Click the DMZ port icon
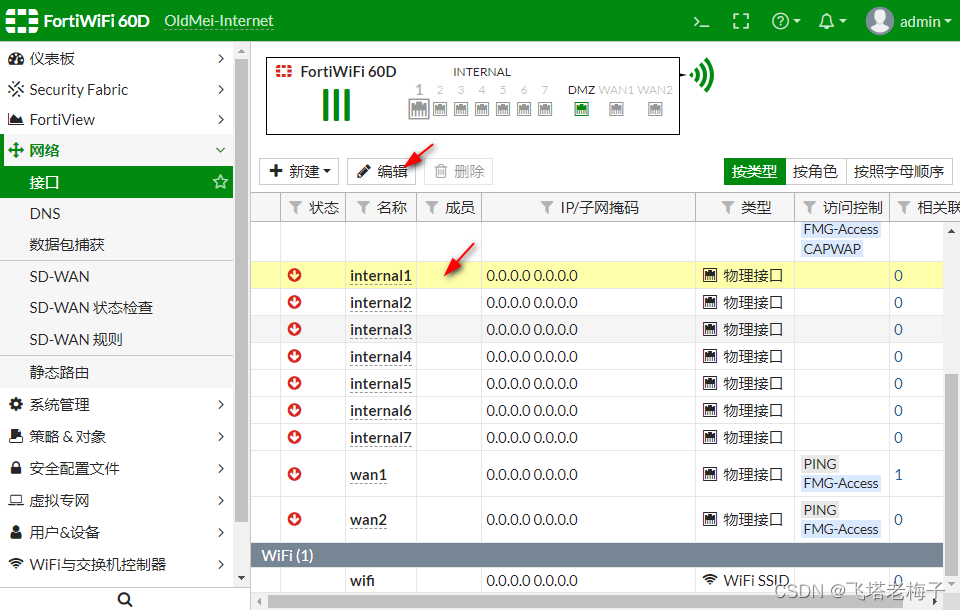960x610 pixels. (581, 109)
